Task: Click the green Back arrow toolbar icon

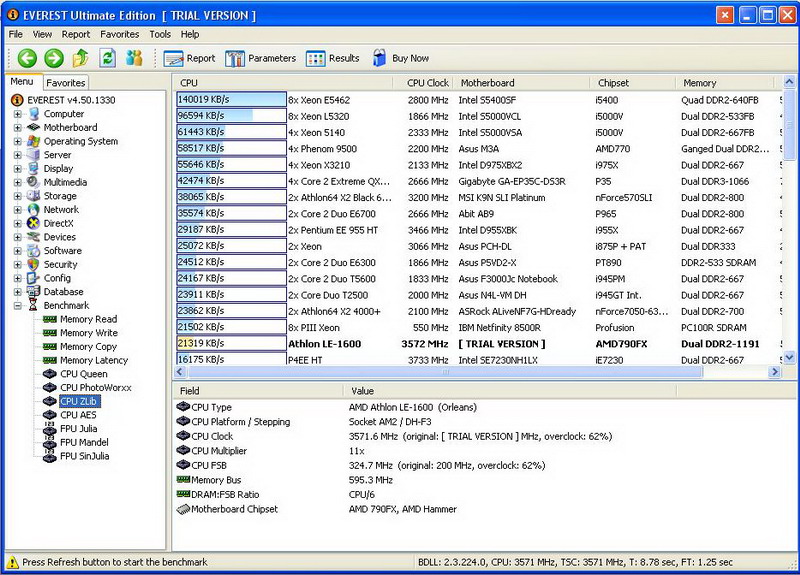Action: click(x=27, y=58)
